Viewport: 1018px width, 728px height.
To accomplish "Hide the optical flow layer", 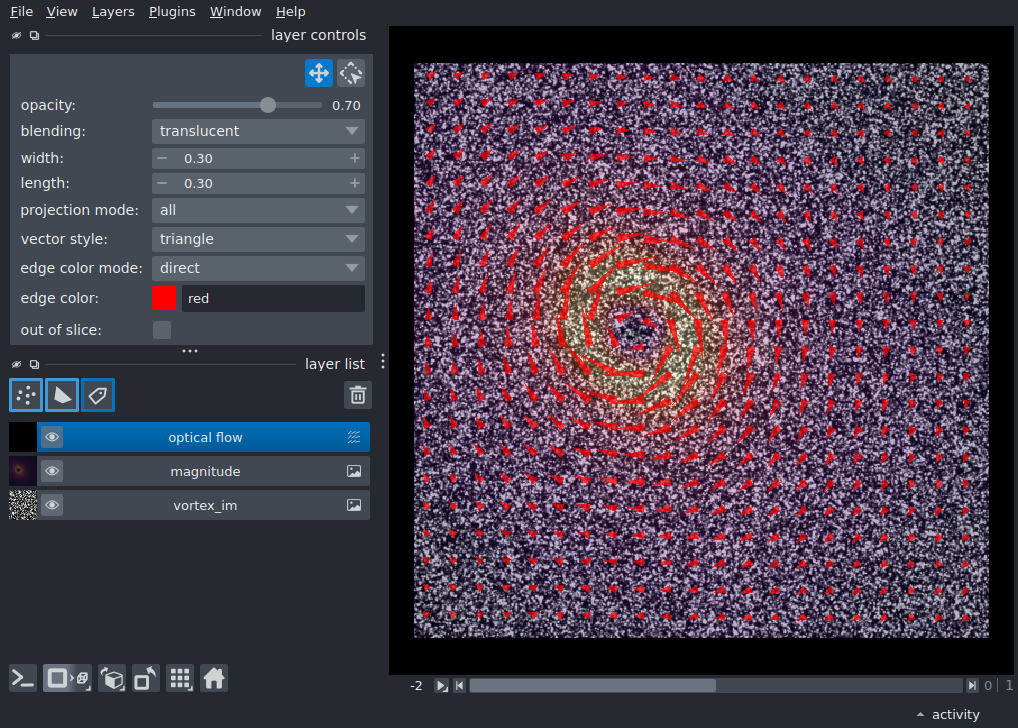I will pos(52,437).
